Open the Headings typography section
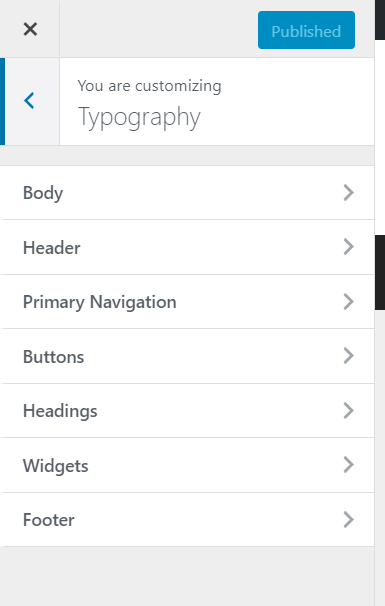The height and width of the screenshot is (606, 385). (187, 411)
